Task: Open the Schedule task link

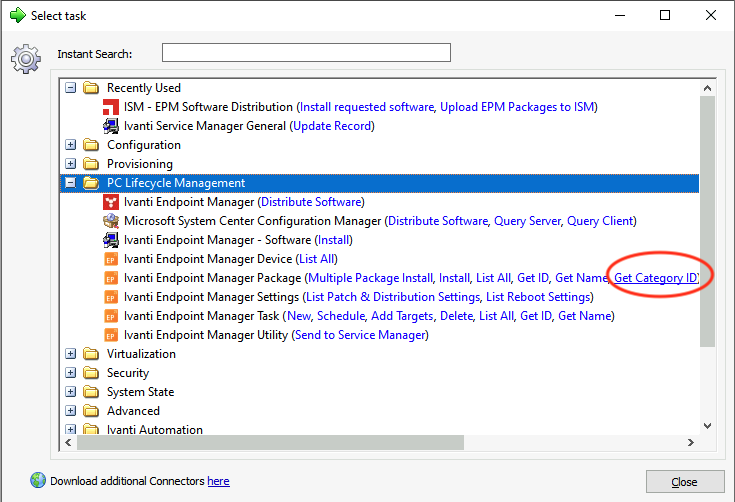Action: [x=341, y=316]
